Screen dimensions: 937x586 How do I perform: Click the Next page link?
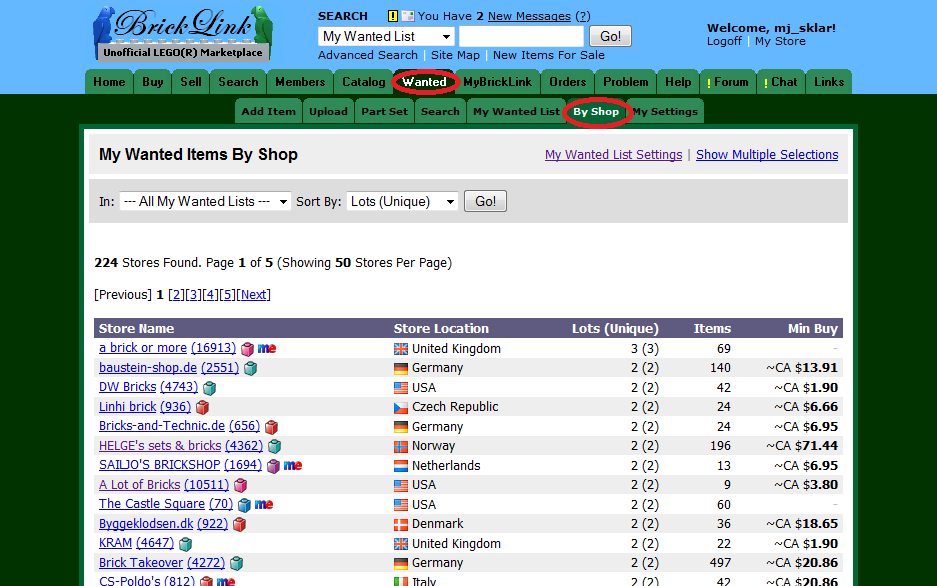tap(253, 294)
